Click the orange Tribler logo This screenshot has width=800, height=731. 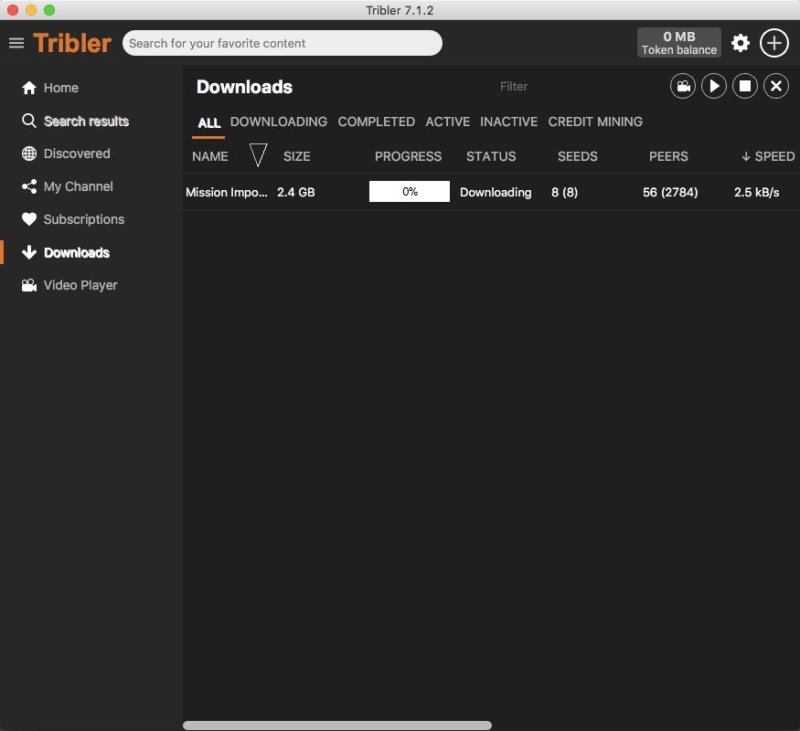click(72, 43)
